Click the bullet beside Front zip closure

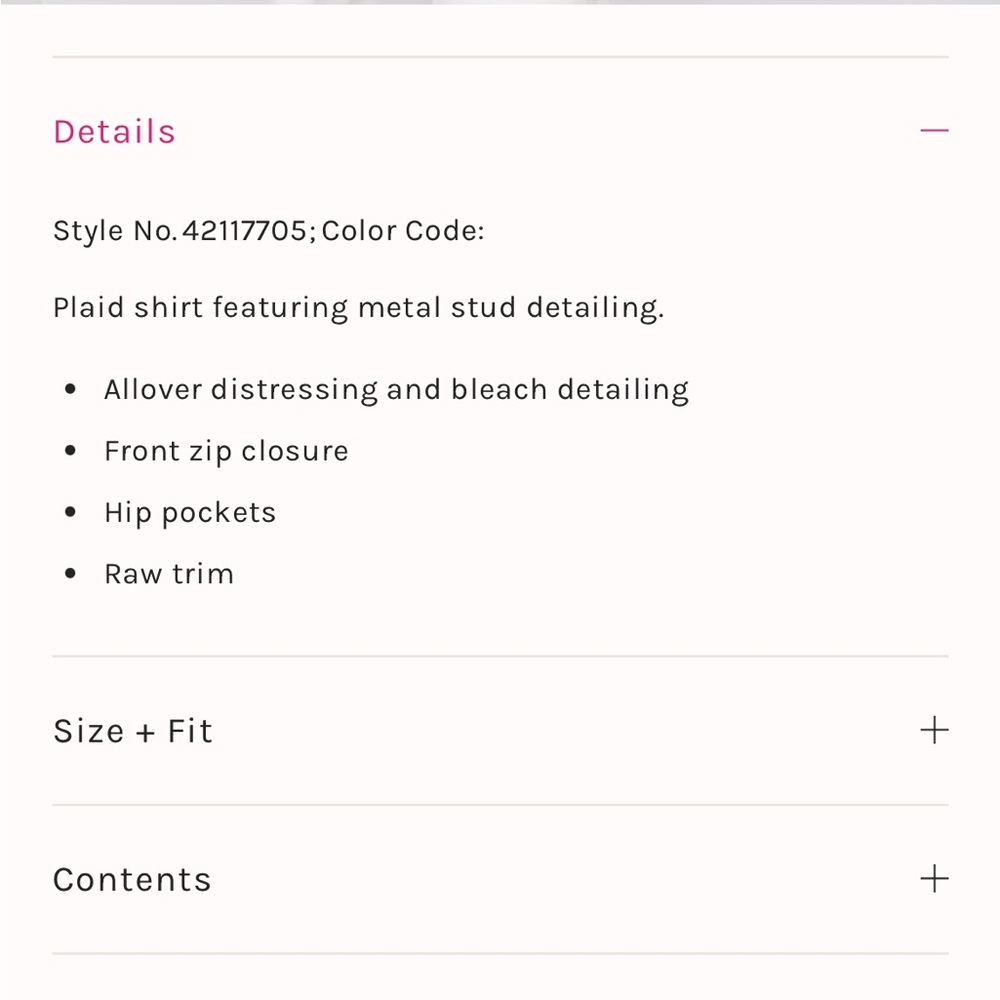tap(70, 451)
